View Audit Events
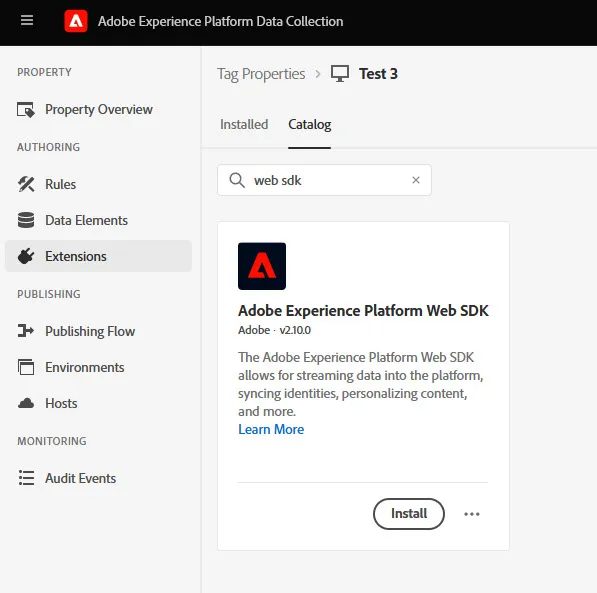Viewport: 597px width, 593px height. click(x=98, y=478)
